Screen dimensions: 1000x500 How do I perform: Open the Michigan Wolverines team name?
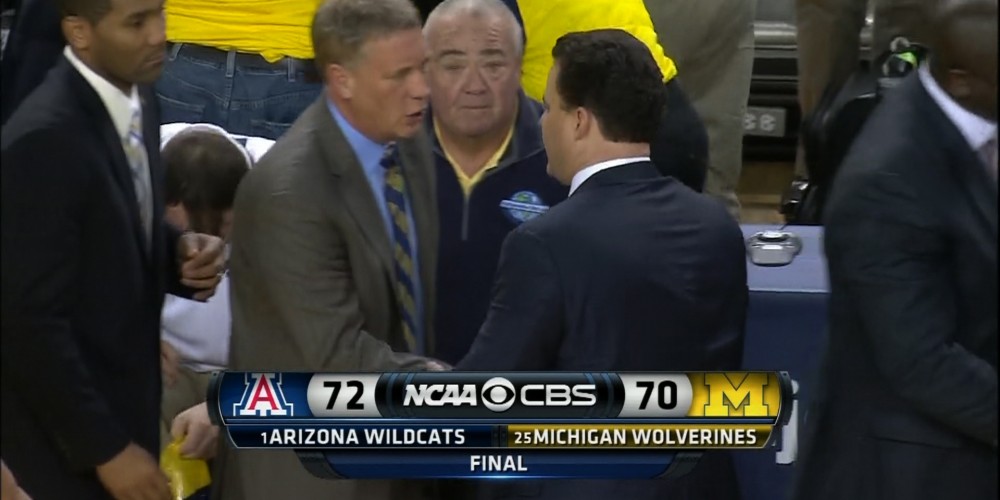[x=644, y=437]
